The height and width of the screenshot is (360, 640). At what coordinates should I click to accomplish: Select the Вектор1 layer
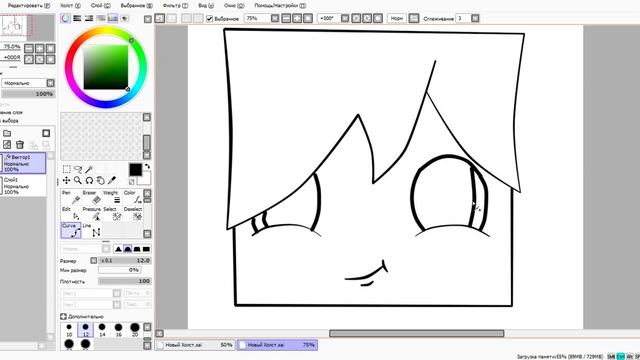(x=24, y=163)
